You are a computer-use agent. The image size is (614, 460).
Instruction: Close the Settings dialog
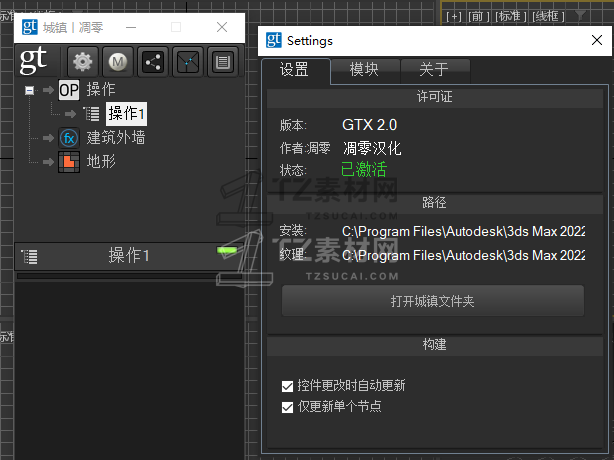click(597, 40)
